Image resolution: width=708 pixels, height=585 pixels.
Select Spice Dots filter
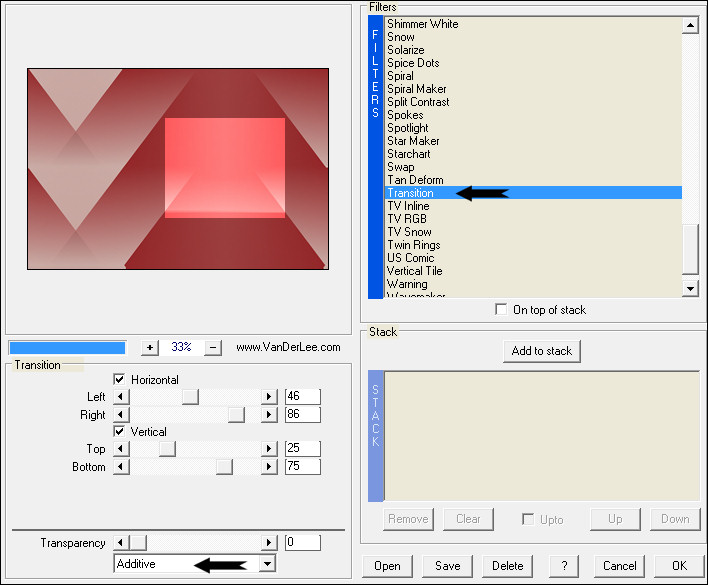[x=533, y=63]
